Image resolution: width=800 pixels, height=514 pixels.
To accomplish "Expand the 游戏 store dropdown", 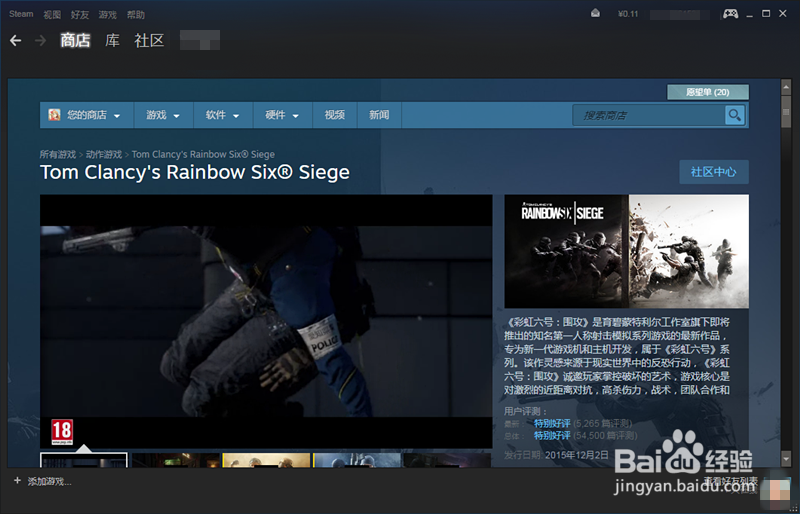I will click(163, 115).
